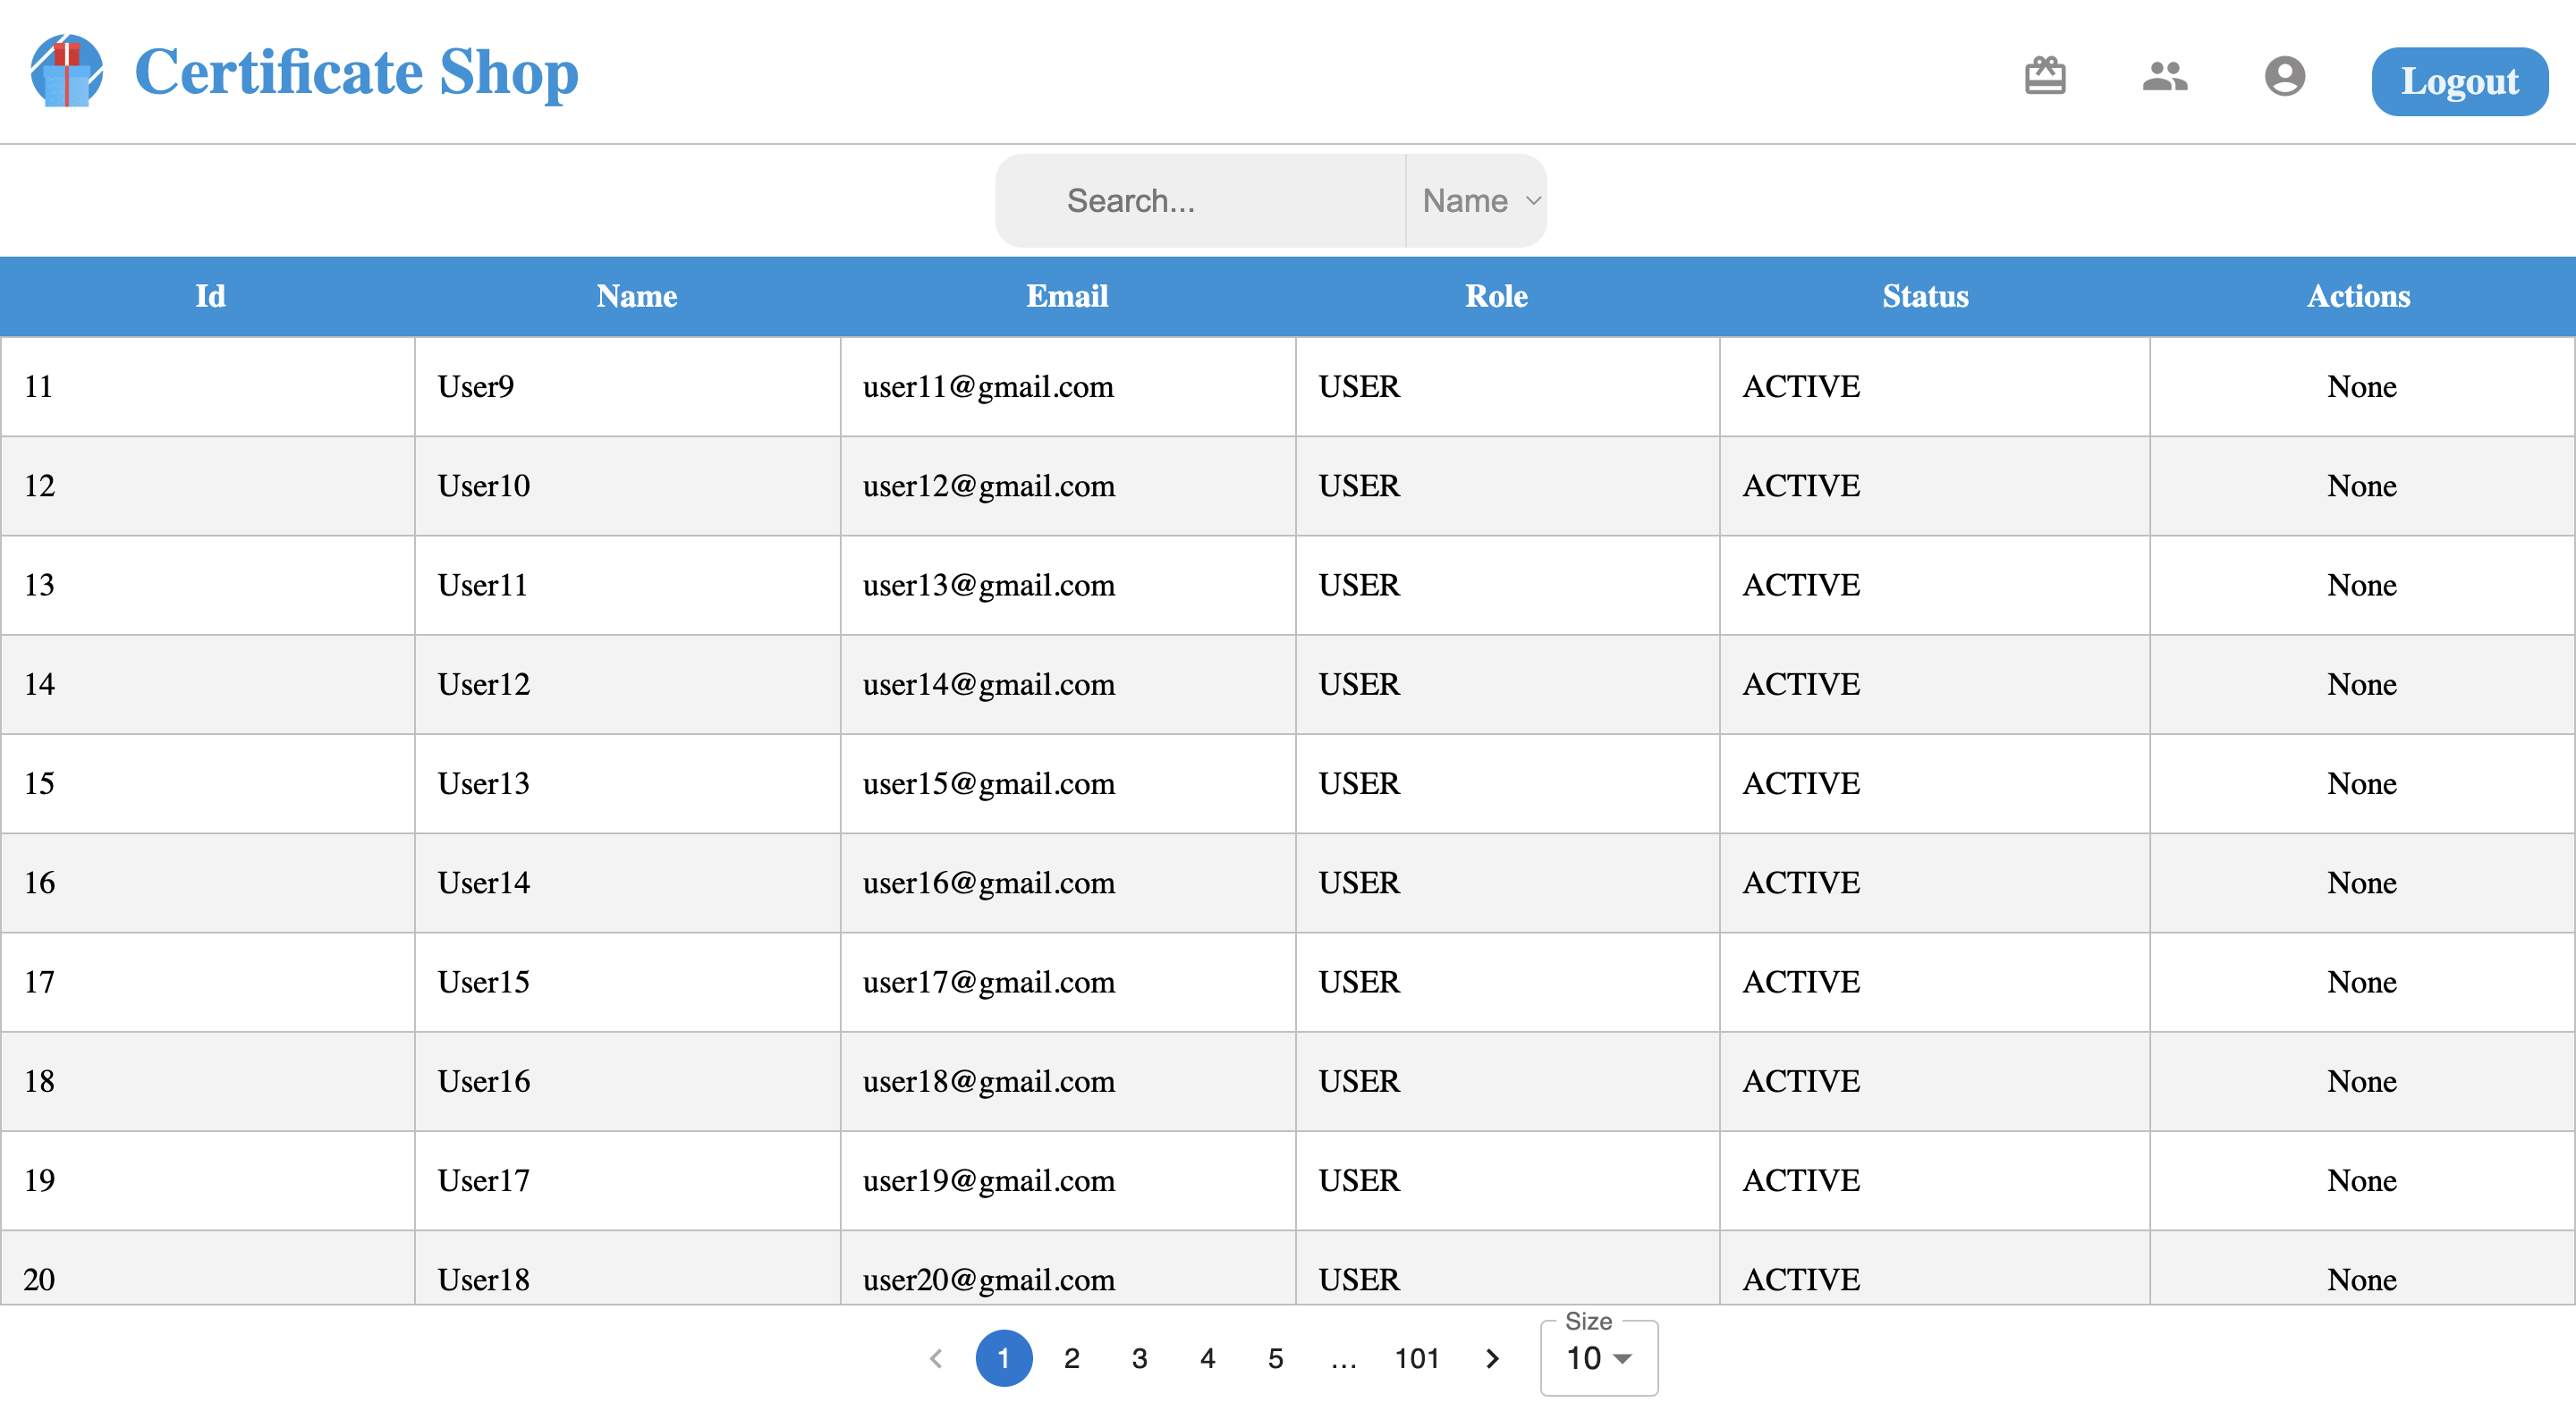Open the account profile icon

pos(2284,76)
